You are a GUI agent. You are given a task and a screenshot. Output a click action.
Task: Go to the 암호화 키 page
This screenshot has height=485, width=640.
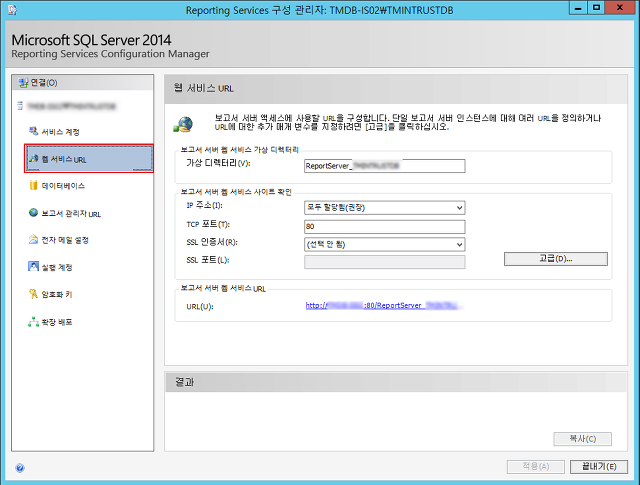click(57, 294)
